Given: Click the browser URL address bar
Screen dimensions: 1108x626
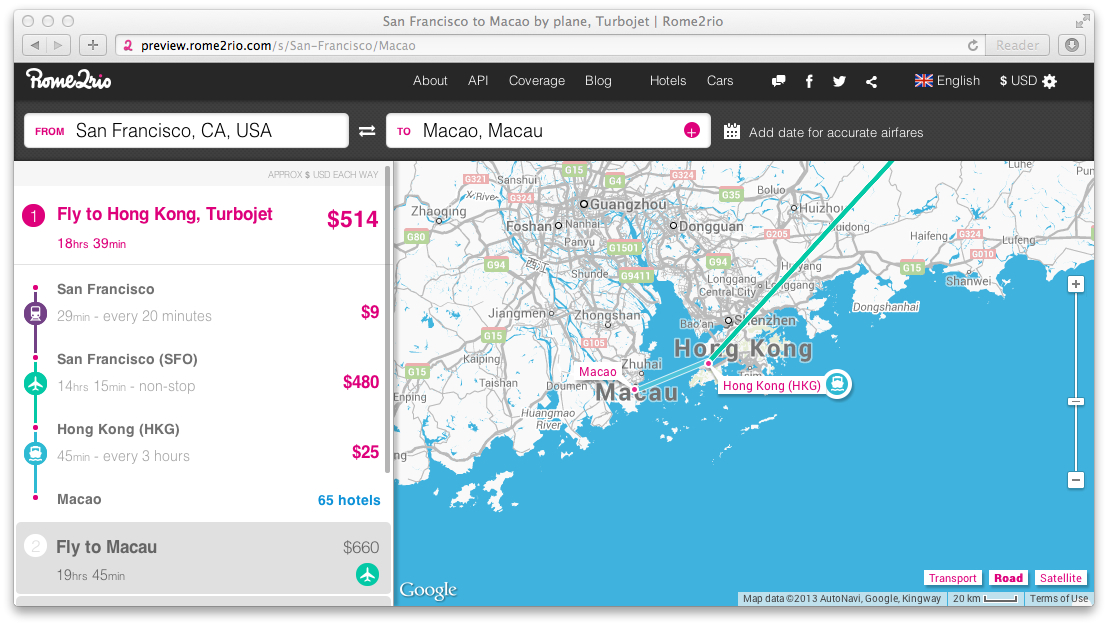Looking at the screenshot, I should (548, 45).
